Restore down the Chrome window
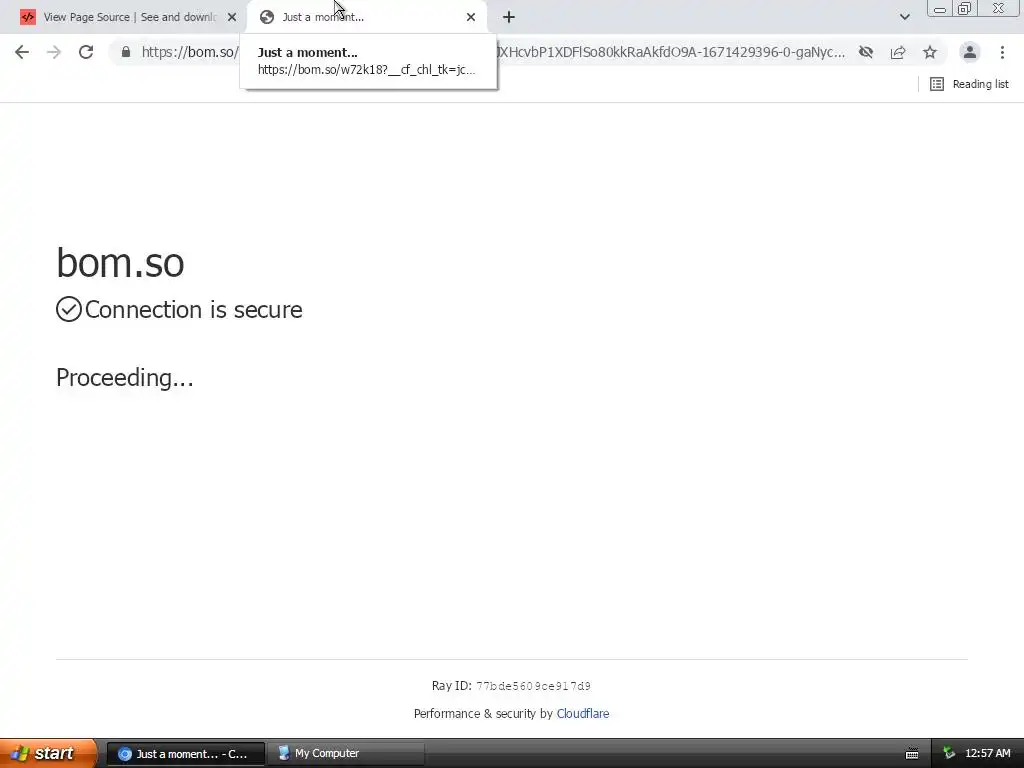This screenshot has width=1024, height=768. point(964,8)
